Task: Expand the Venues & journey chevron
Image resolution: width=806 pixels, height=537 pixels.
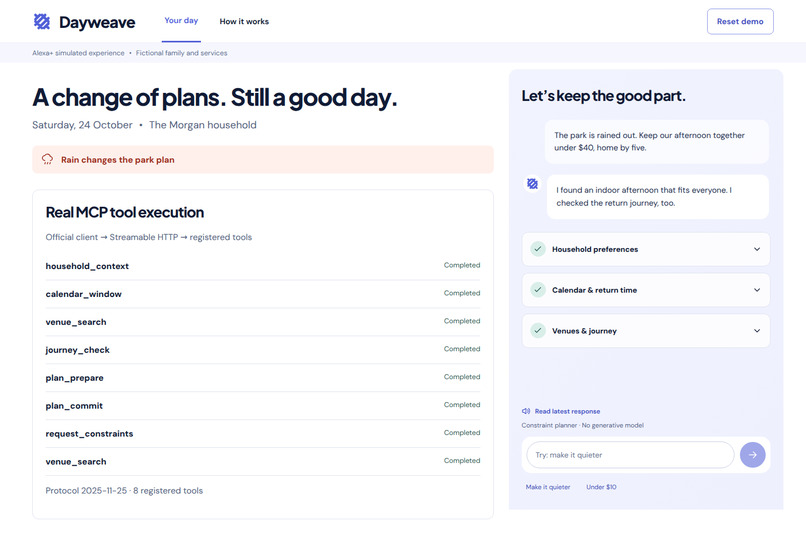Action: tap(757, 330)
